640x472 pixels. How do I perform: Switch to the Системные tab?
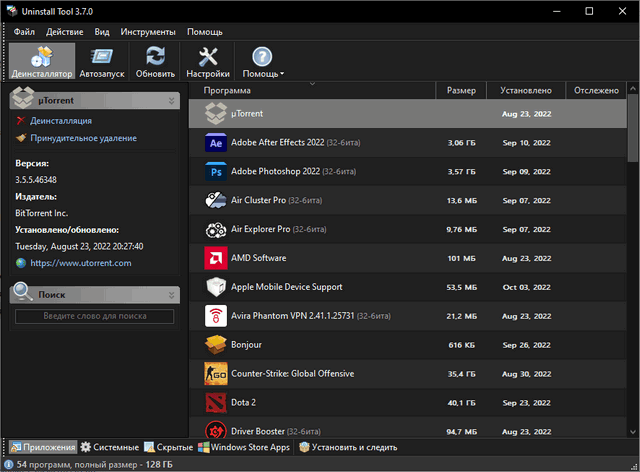[x=110, y=447]
